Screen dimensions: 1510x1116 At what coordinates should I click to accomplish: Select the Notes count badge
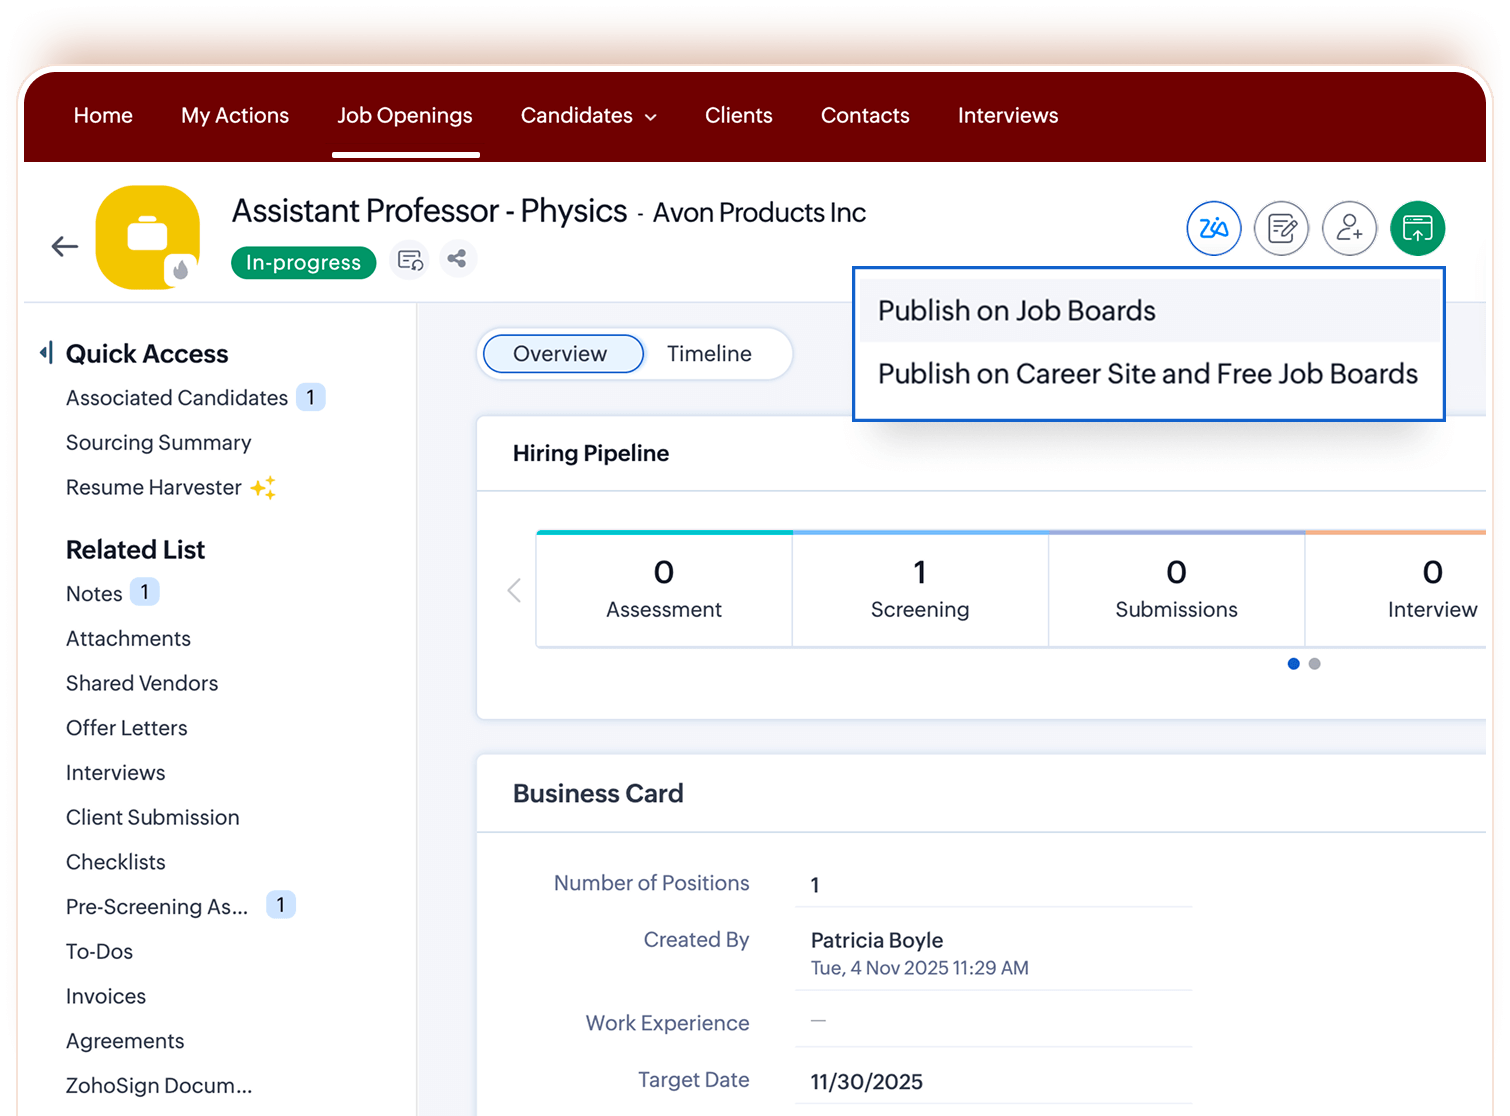pos(144,591)
